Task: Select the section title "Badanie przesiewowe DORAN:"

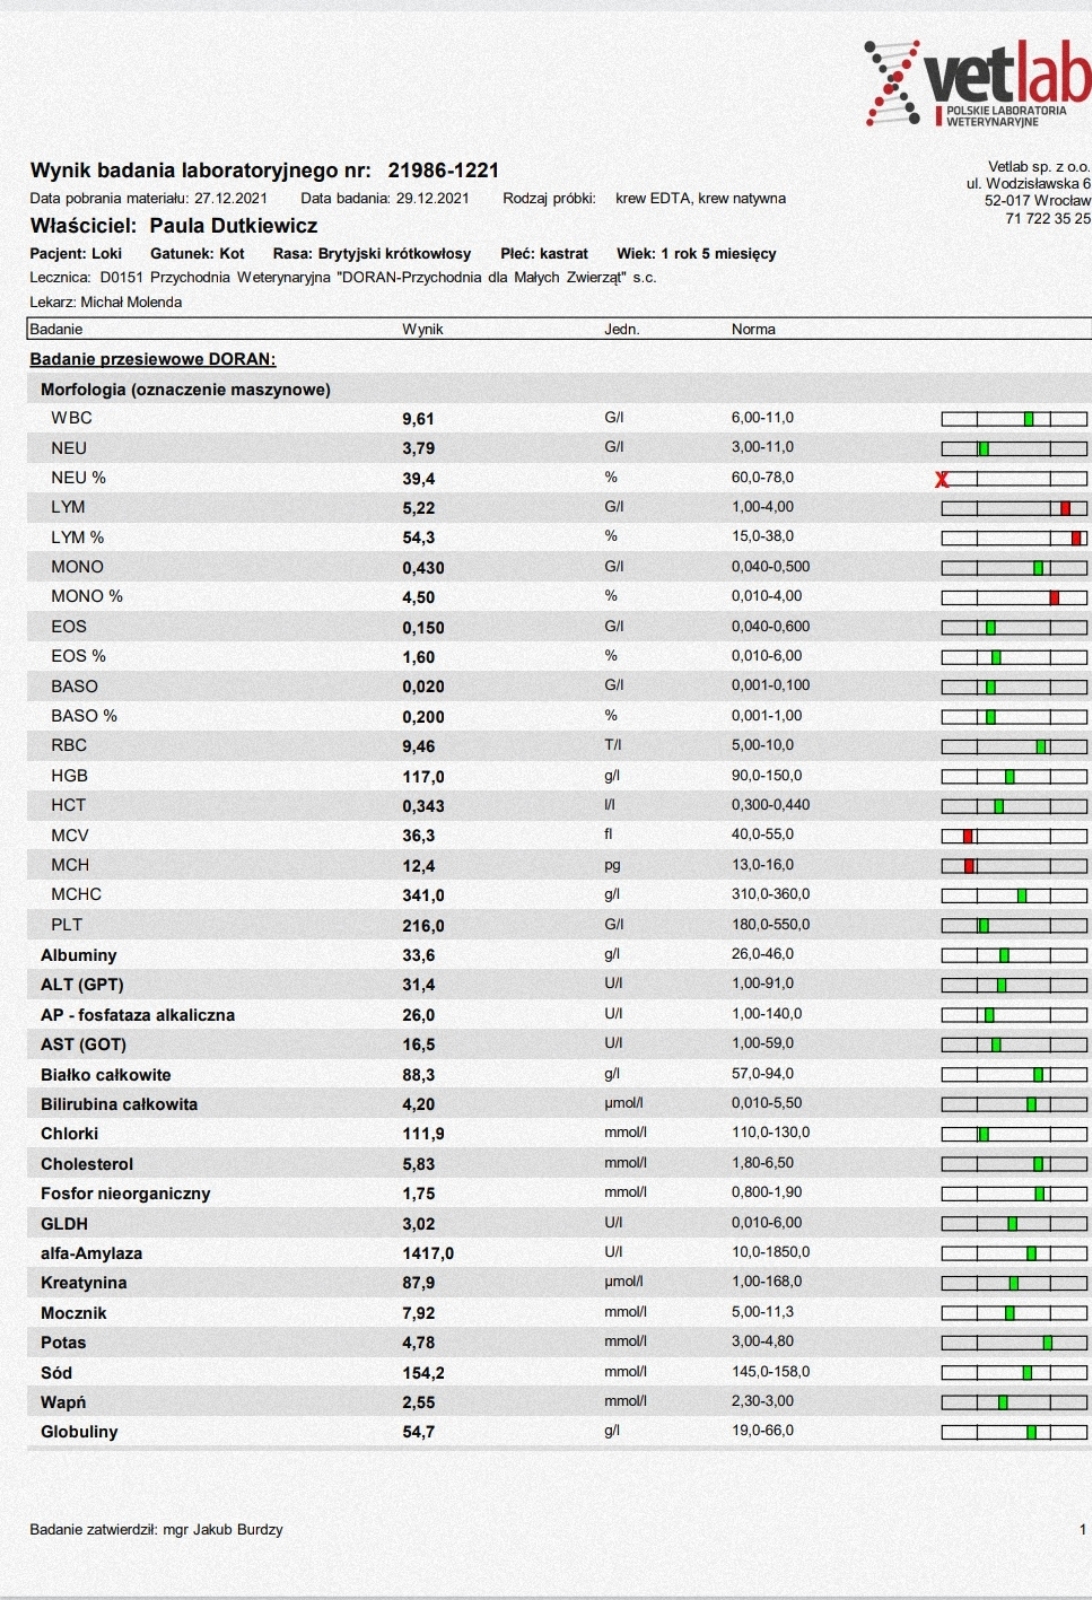Action: pos(153,359)
